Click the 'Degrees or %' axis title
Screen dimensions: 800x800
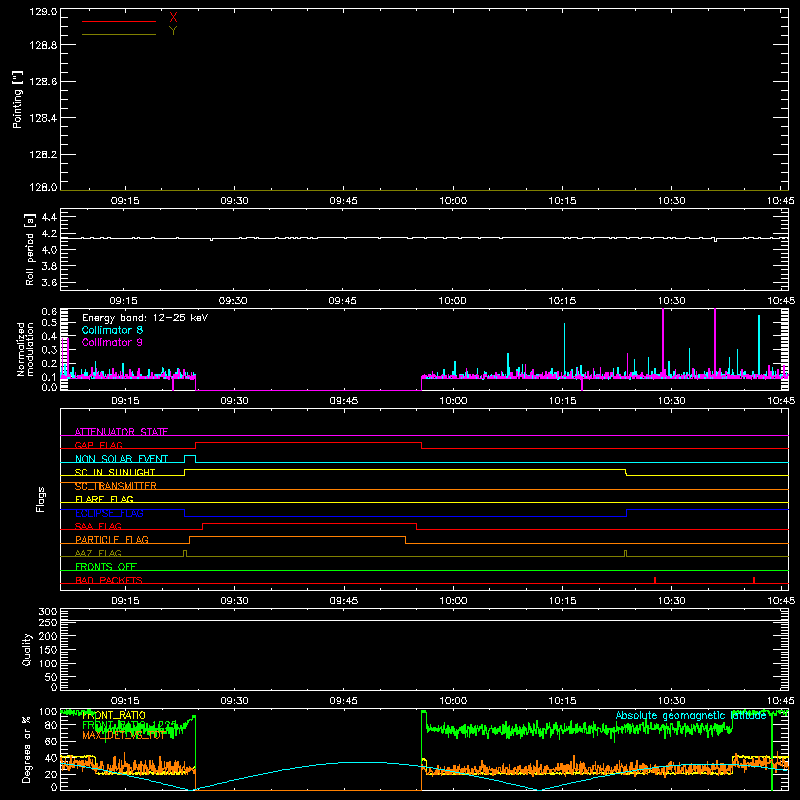27,749
